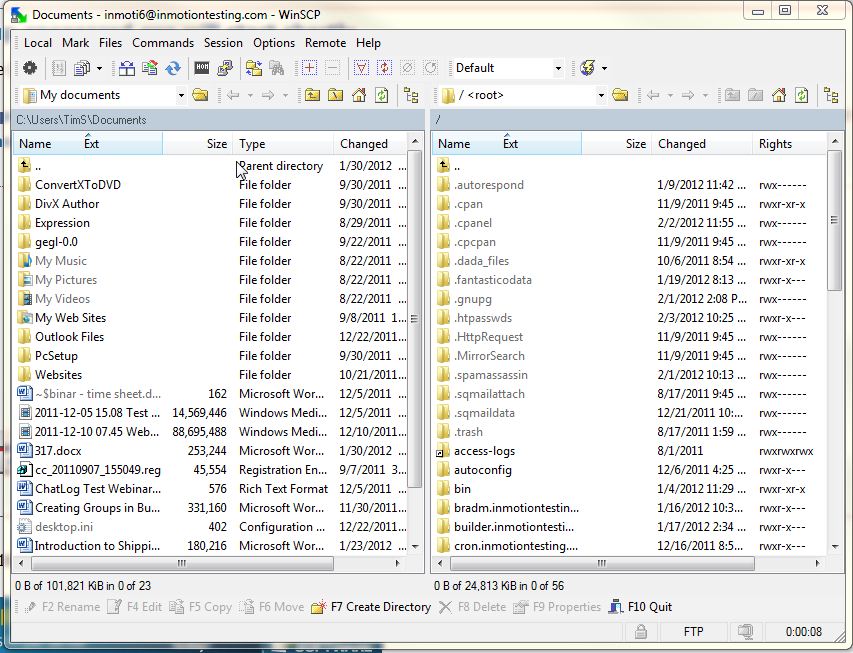Click the Select Files plus icon
This screenshot has width=853, height=653.
309,68
